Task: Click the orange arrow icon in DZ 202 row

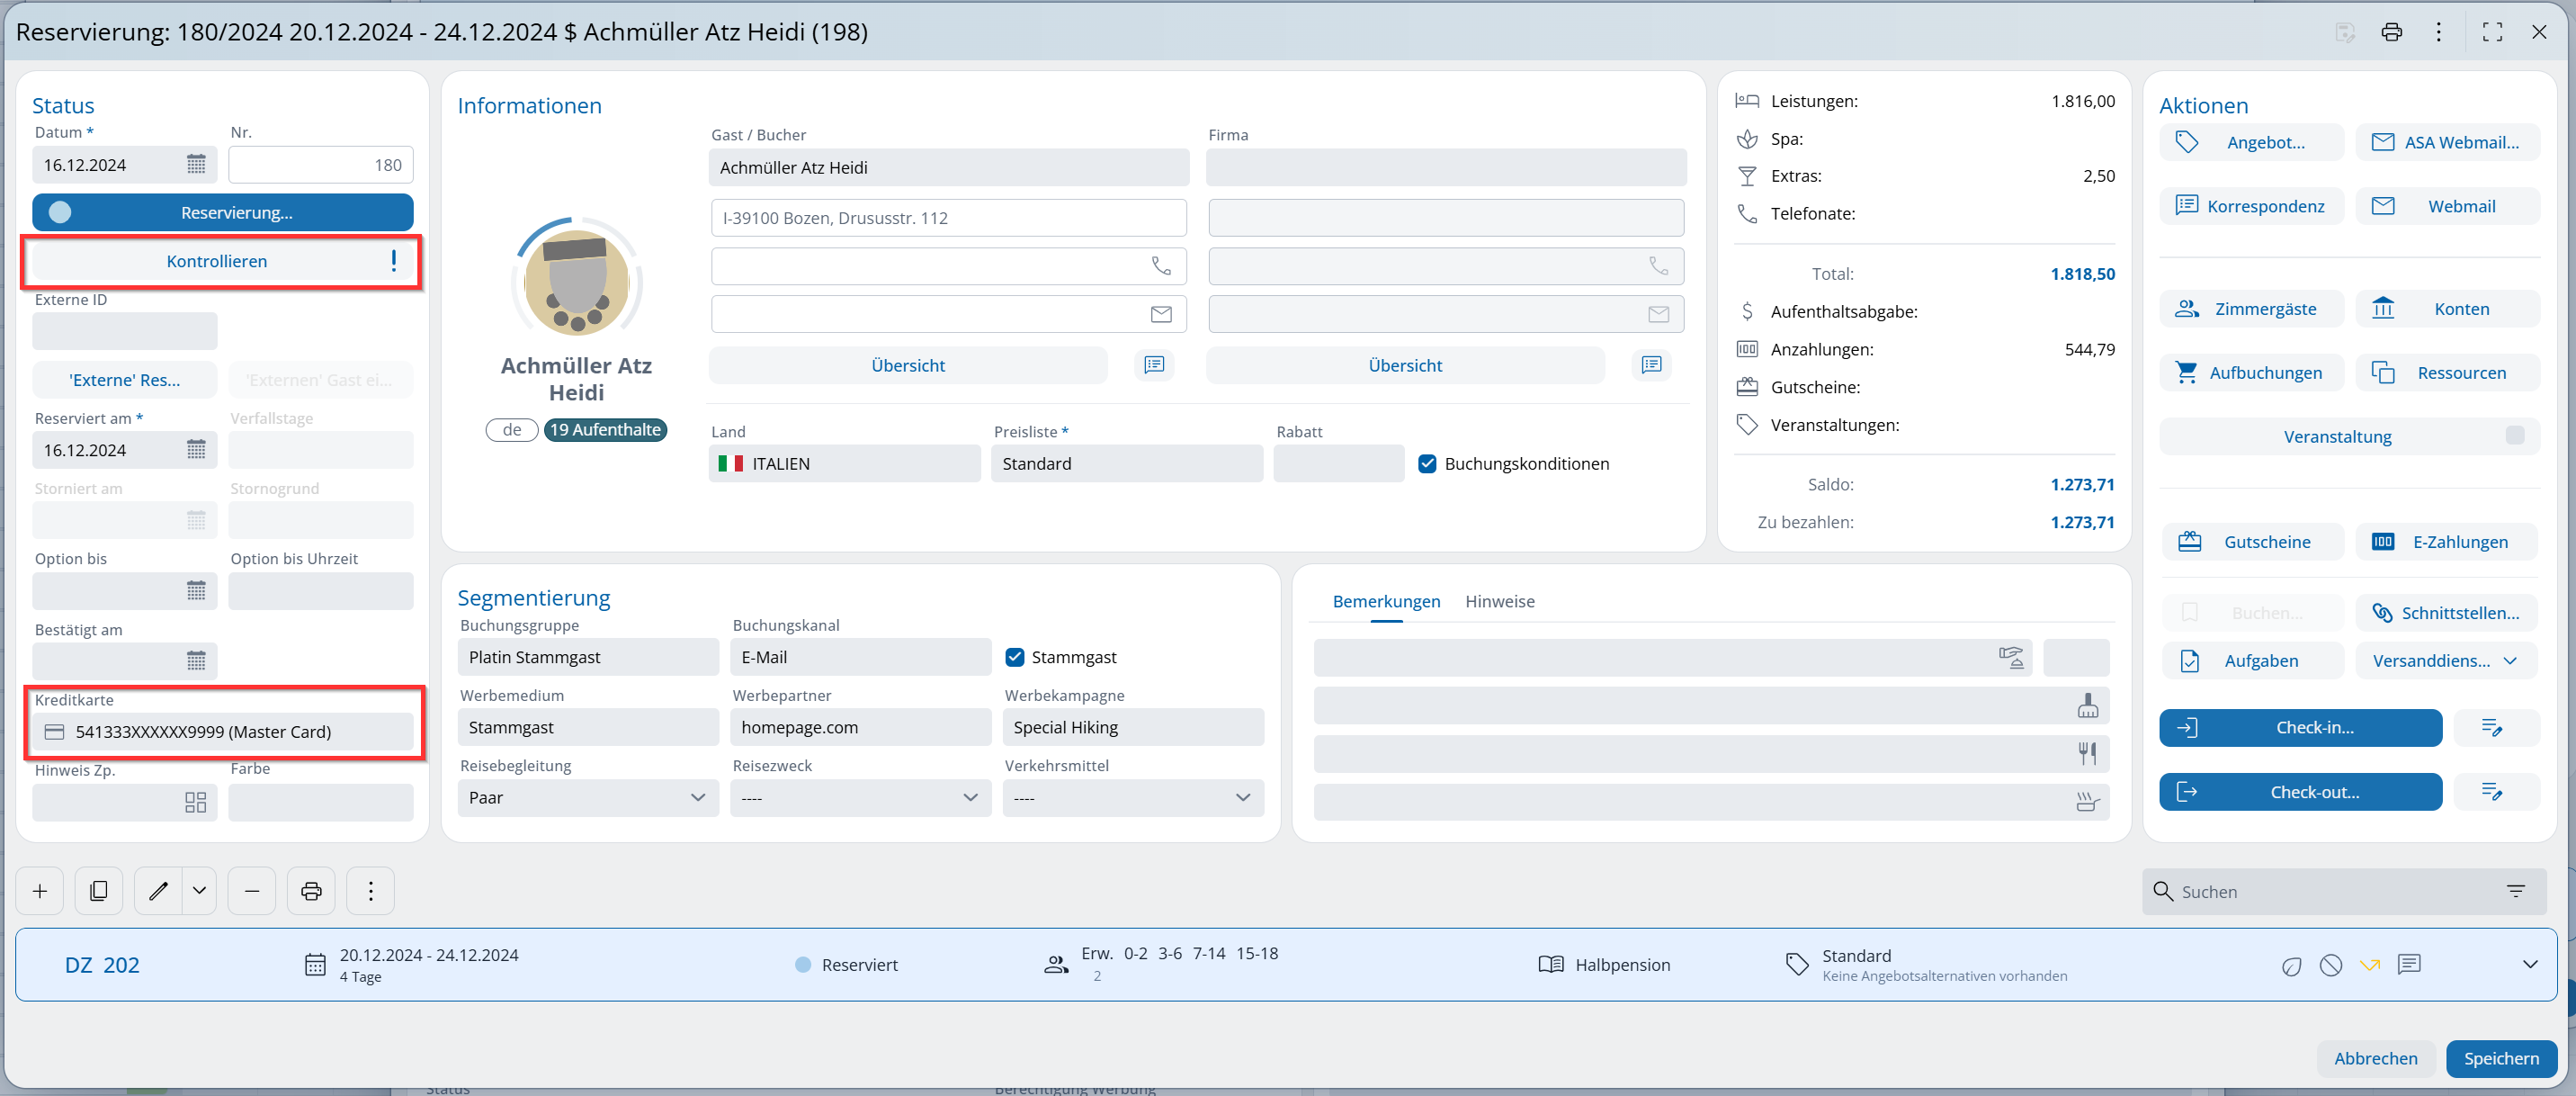Action: click(x=2370, y=965)
